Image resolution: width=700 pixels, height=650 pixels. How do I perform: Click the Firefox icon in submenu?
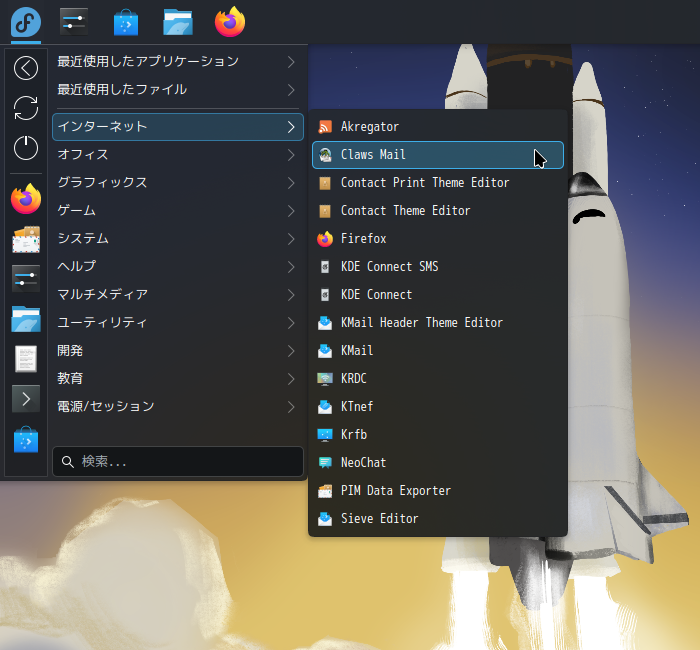coord(325,239)
